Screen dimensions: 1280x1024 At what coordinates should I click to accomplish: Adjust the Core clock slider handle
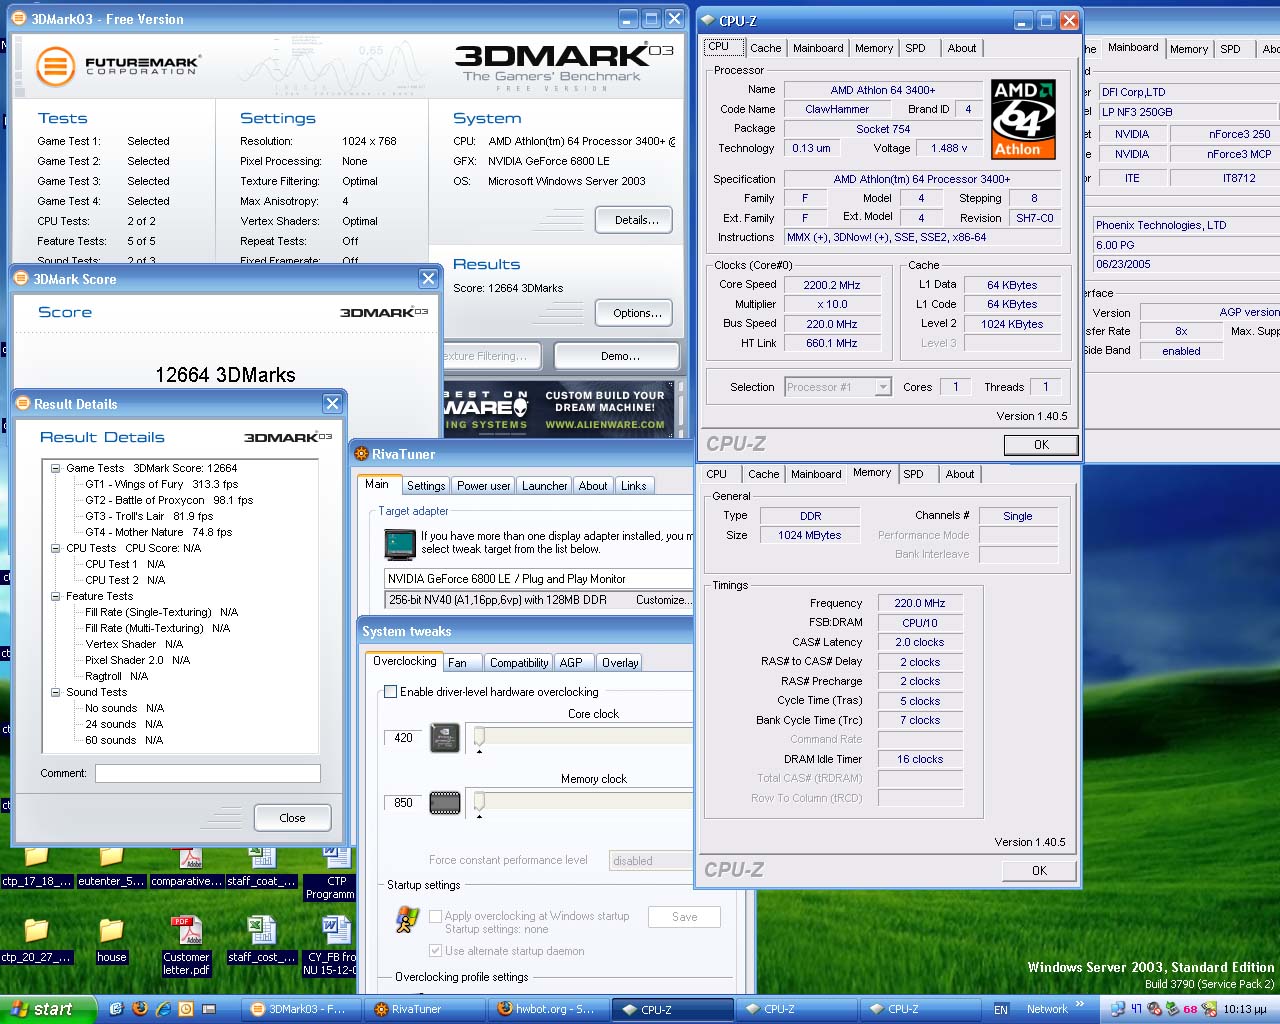[479, 738]
